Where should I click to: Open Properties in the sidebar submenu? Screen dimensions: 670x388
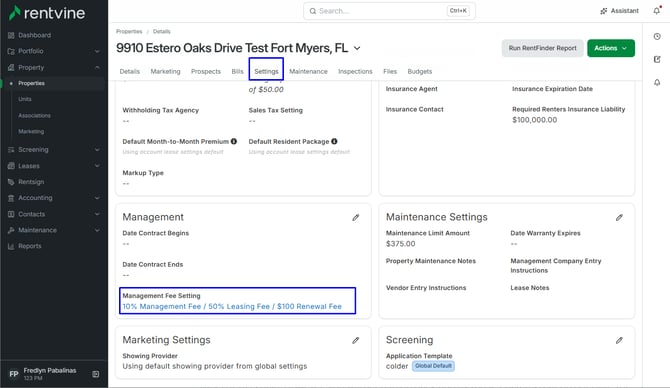[x=31, y=83]
